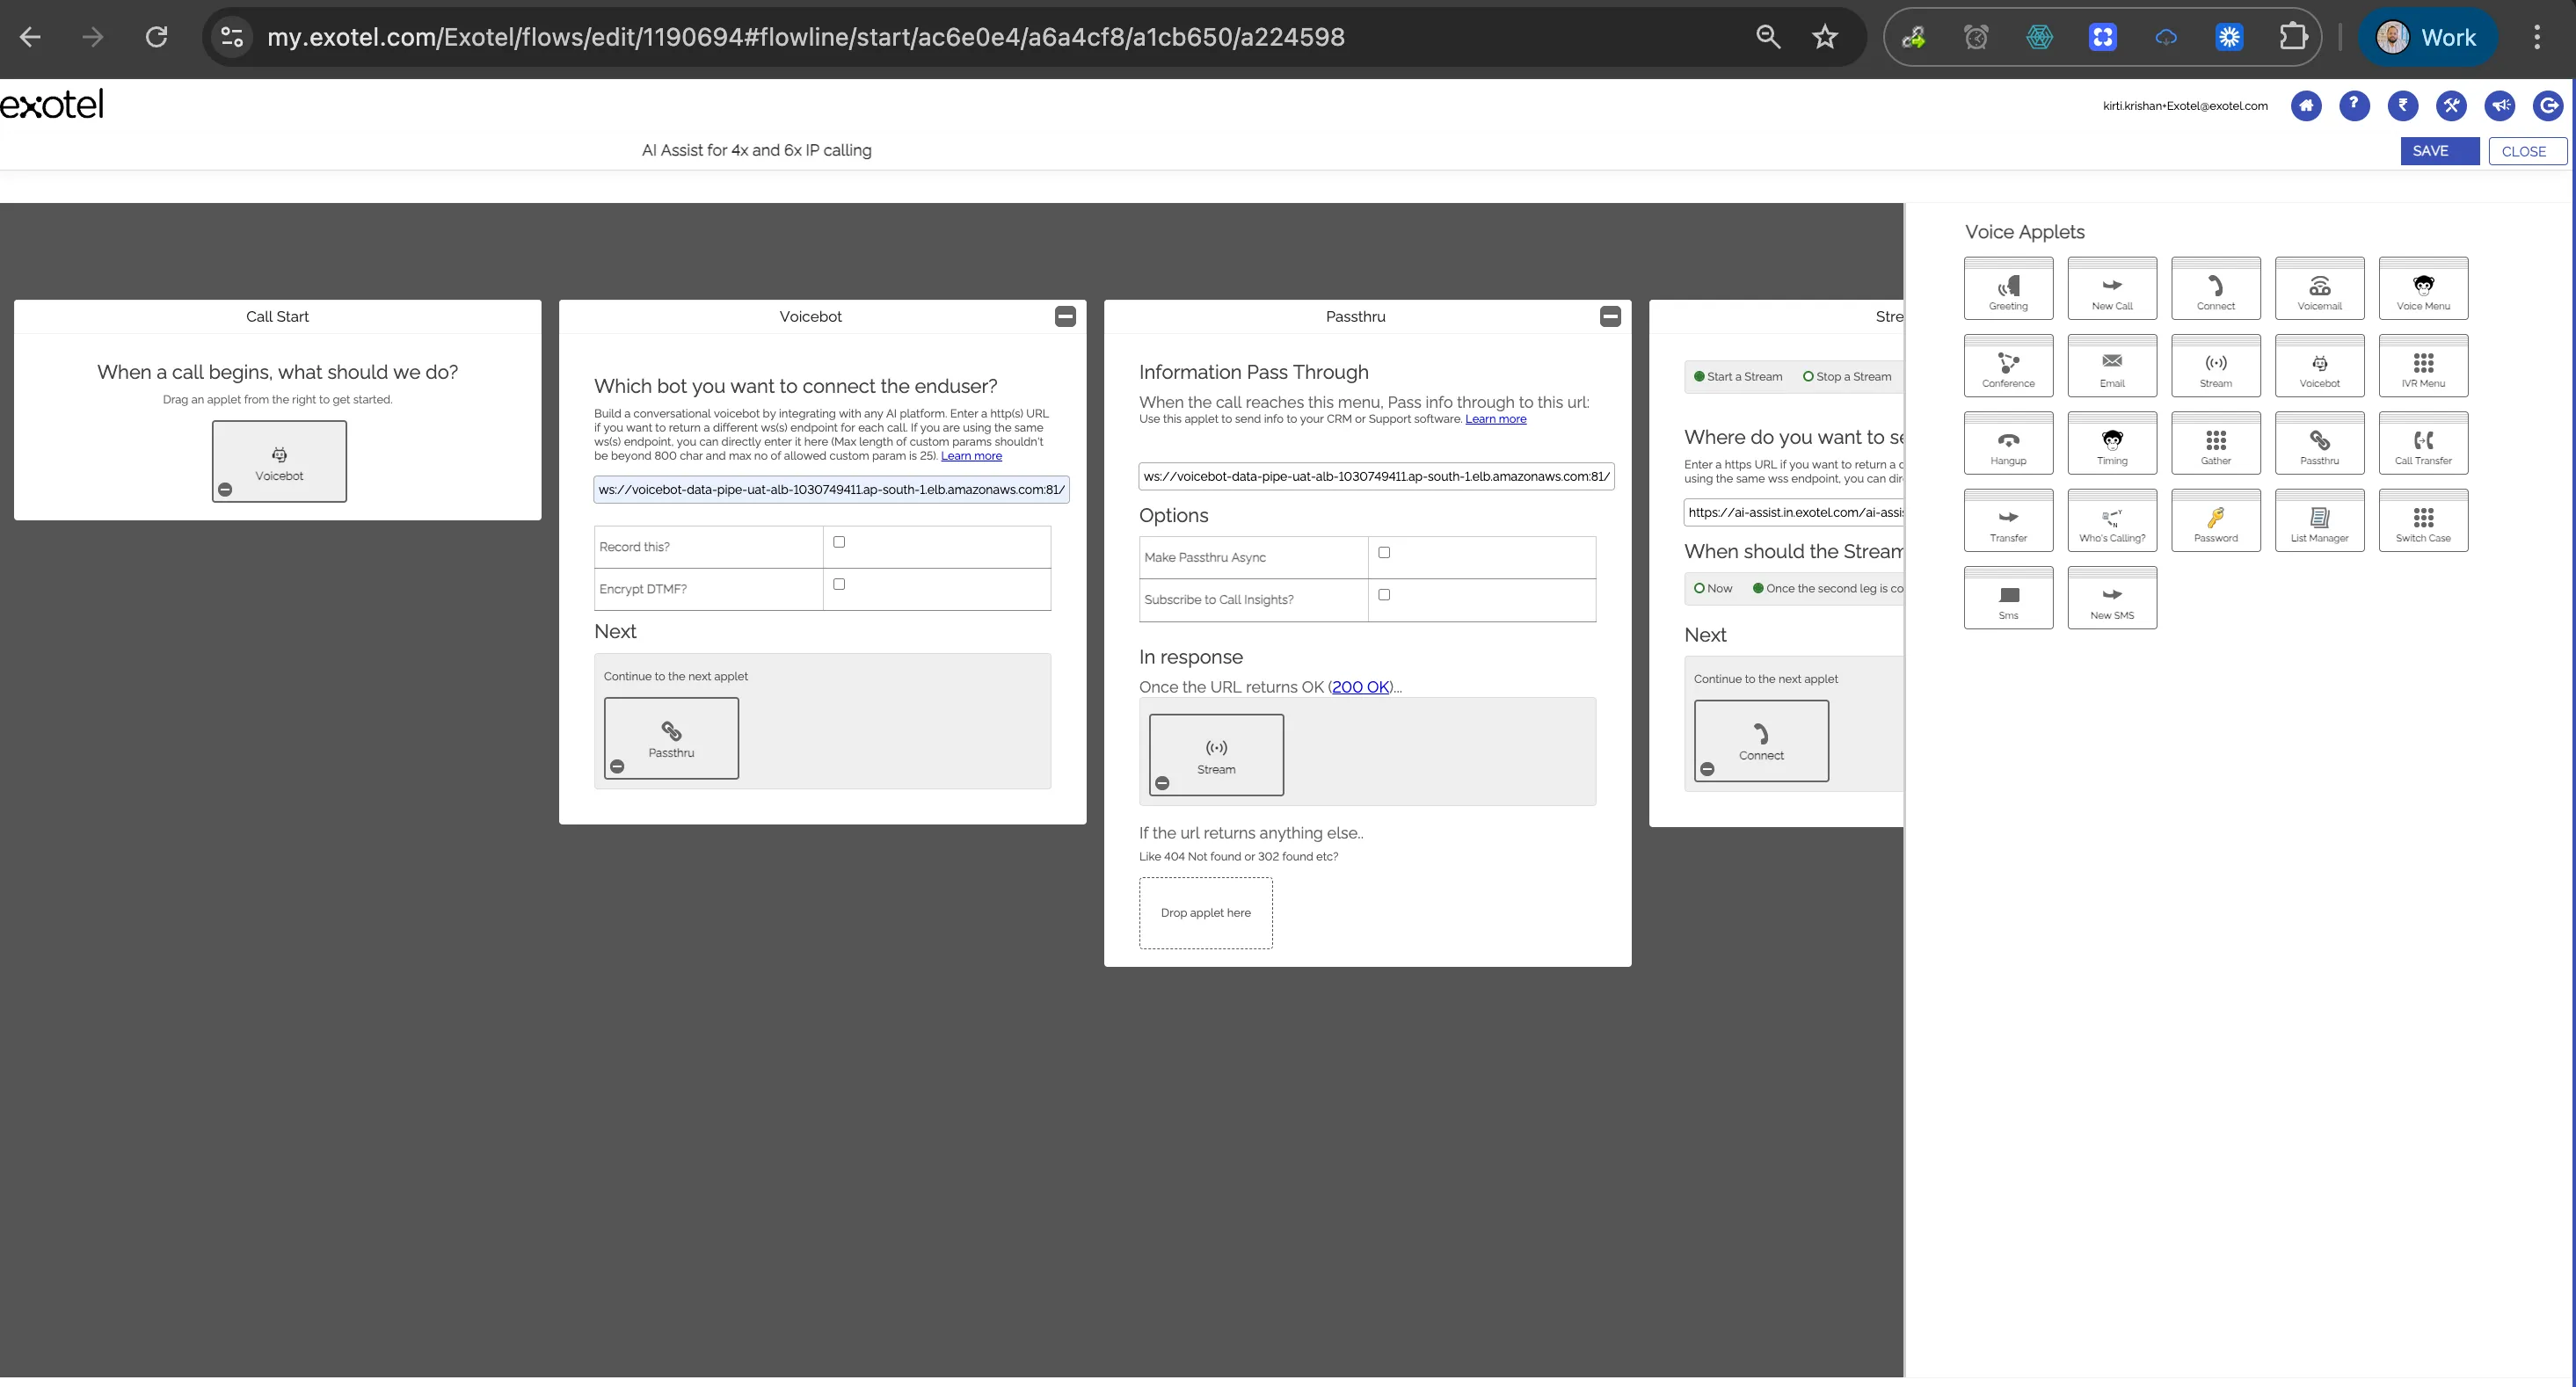This screenshot has width=2576, height=1387.
Task: Open the home icon in the header
Action: pos(2306,105)
